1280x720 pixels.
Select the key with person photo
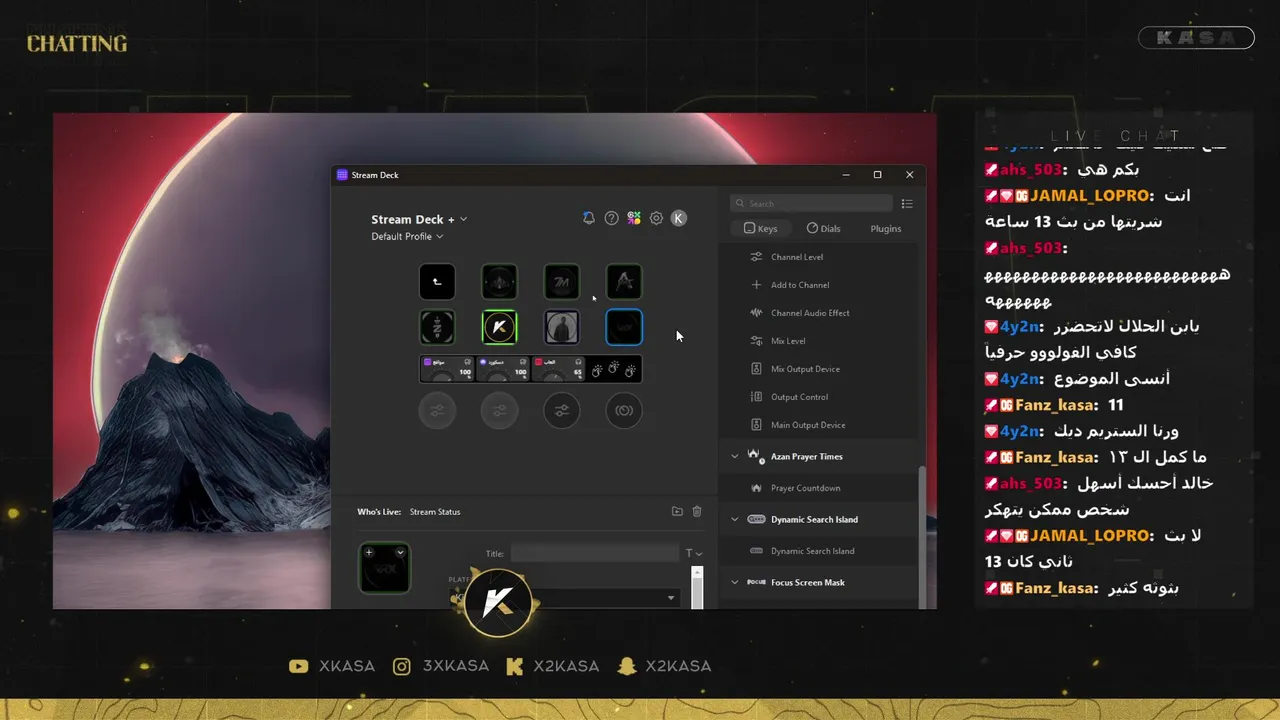tap(562, 327)
